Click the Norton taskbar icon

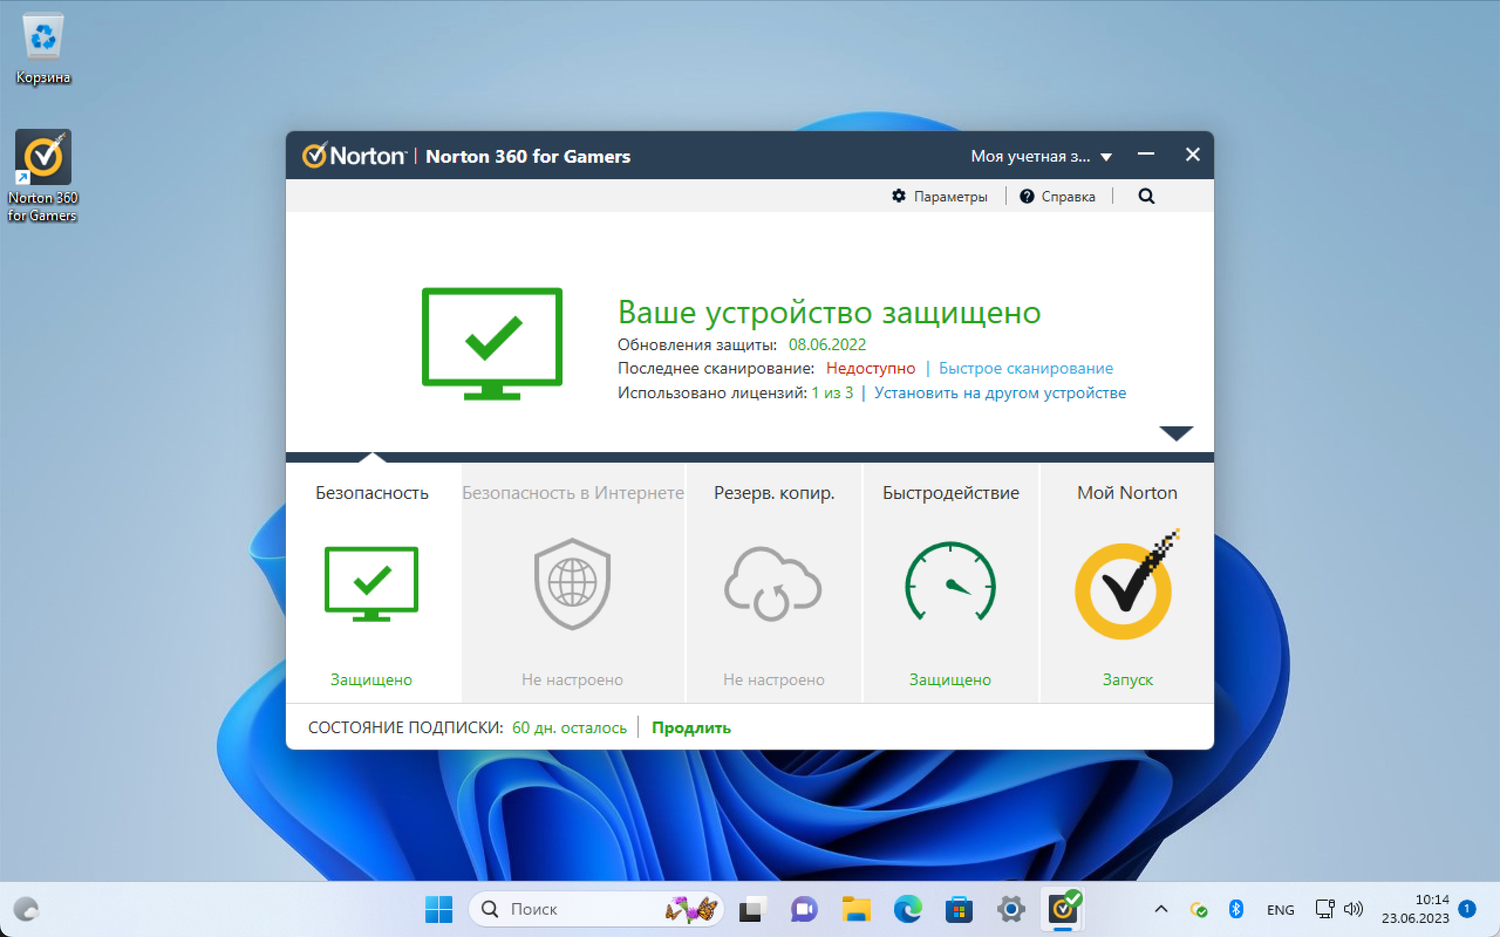pyautogui.click(x=1064, y=908)
